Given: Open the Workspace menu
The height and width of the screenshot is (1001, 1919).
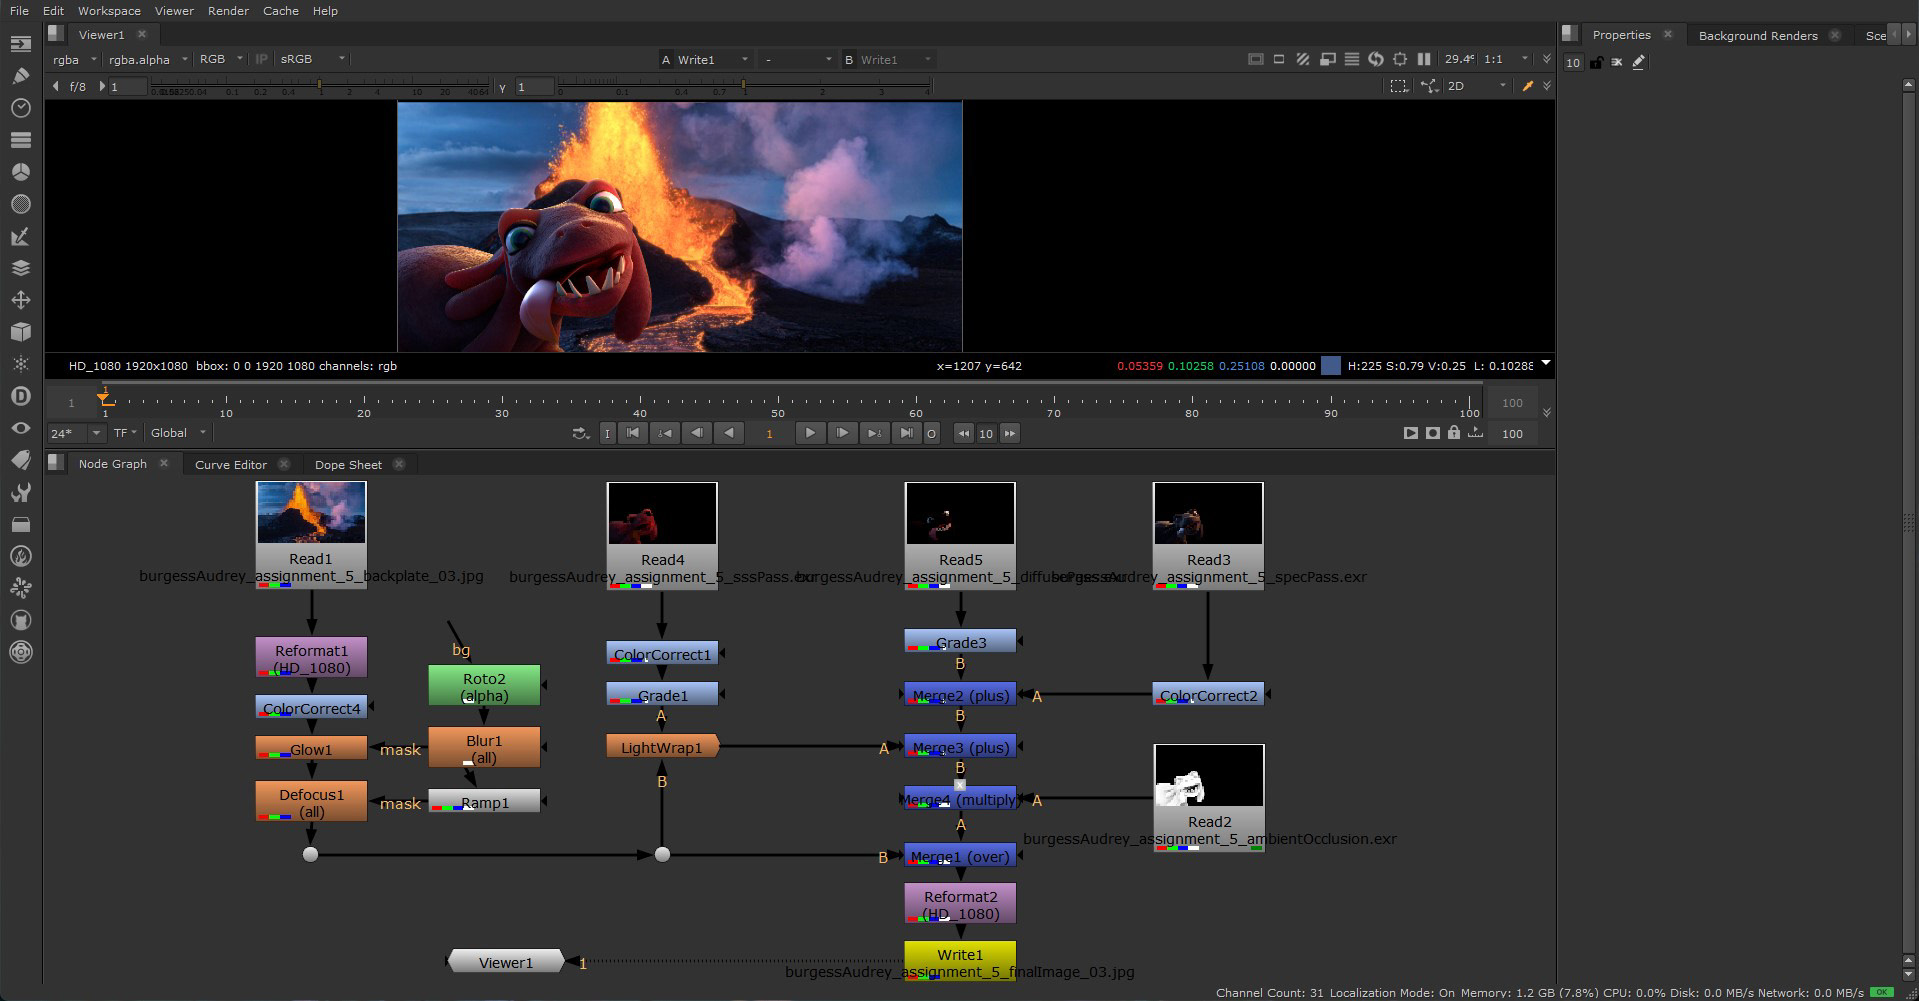Looking at the screenshot, I should [x=109, y=11].
